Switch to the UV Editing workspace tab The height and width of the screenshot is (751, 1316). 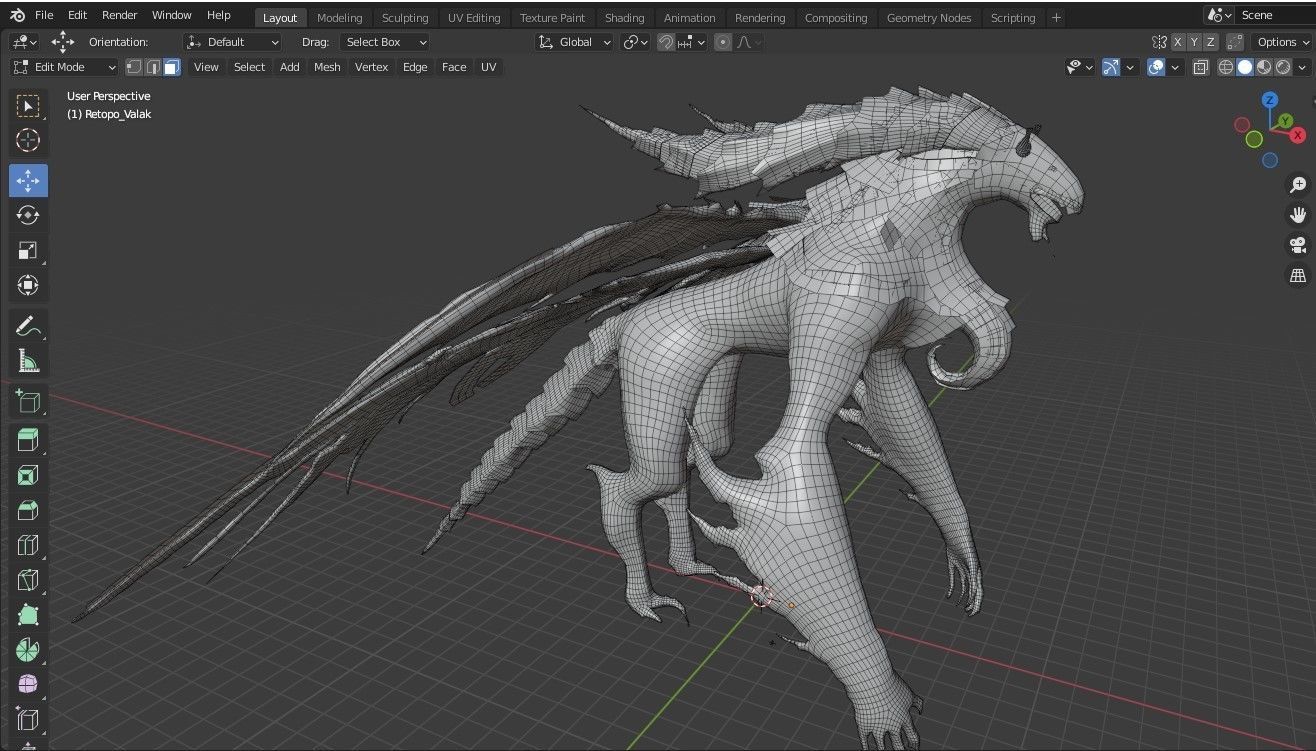pyautogui.click(x=474, y=18)
